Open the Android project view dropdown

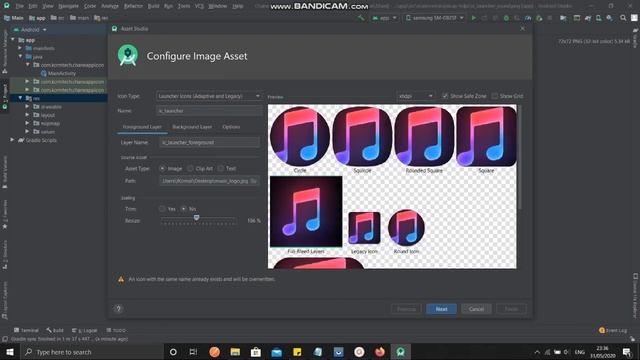coord(30,30)
